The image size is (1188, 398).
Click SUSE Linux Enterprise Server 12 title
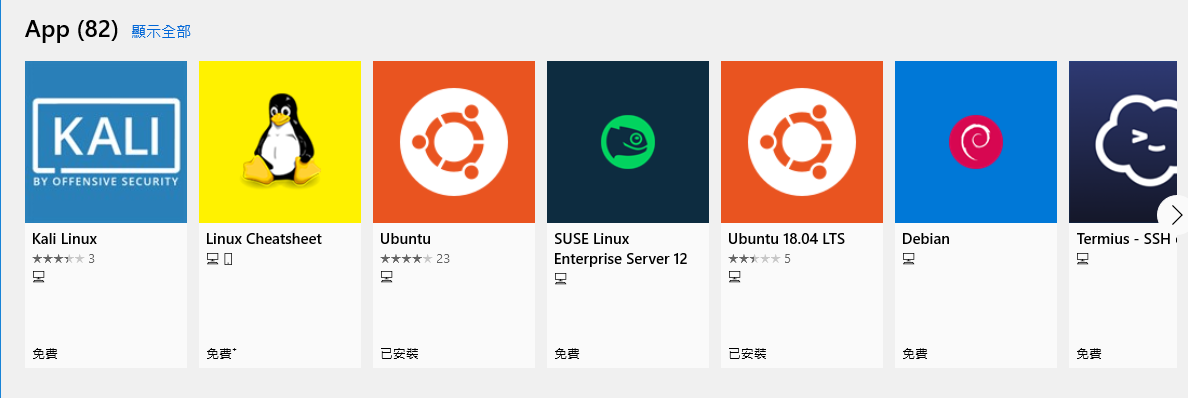[621, 249]
